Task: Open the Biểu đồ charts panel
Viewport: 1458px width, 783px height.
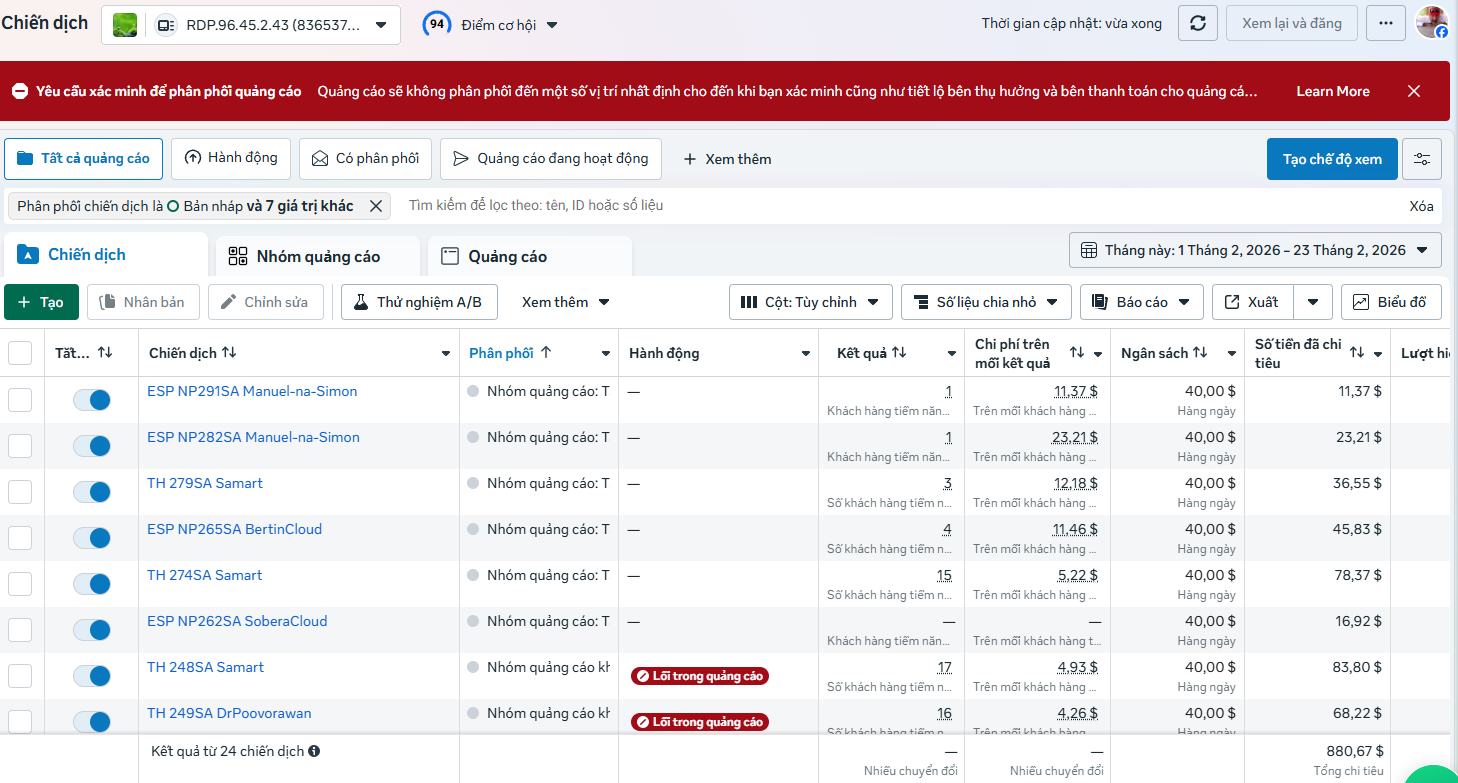Action: click(x=1391, y=302)
